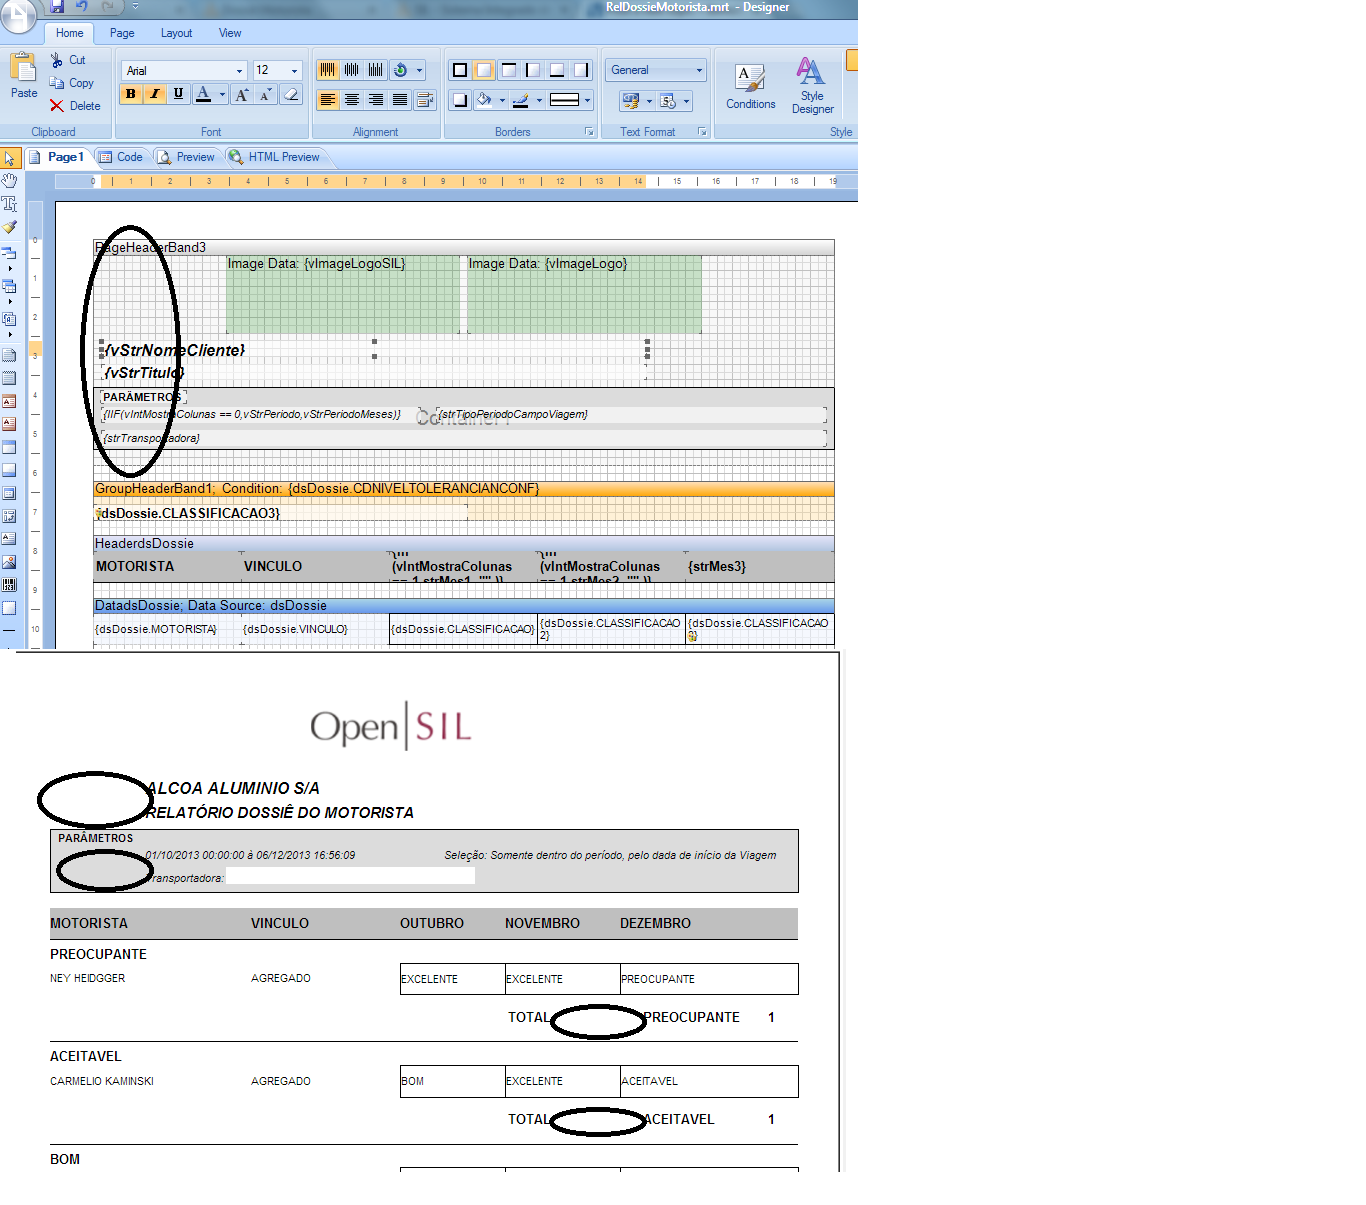Increase font size with grow font icon
Image resolution: width=1366 pixels, height=1205 pixels.
click(242, 95)
